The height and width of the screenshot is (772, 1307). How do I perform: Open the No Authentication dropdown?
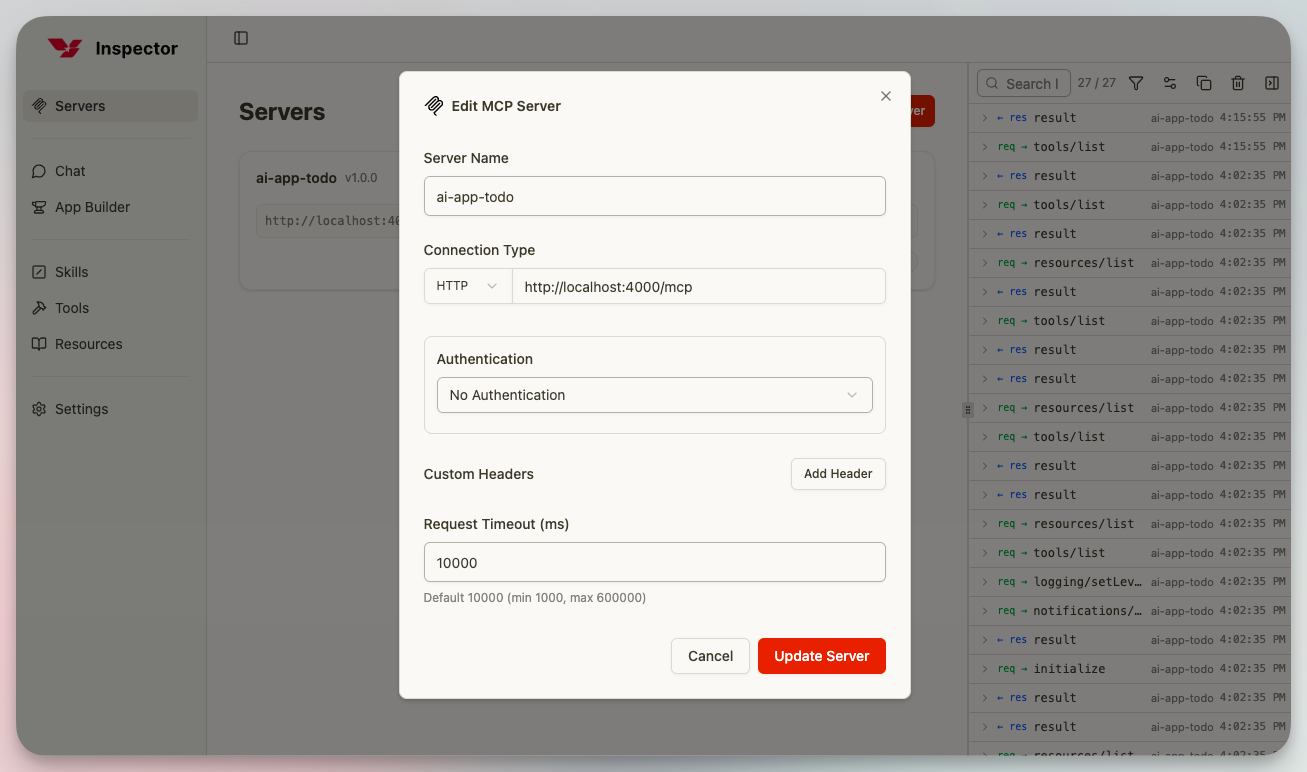[655, 395]
